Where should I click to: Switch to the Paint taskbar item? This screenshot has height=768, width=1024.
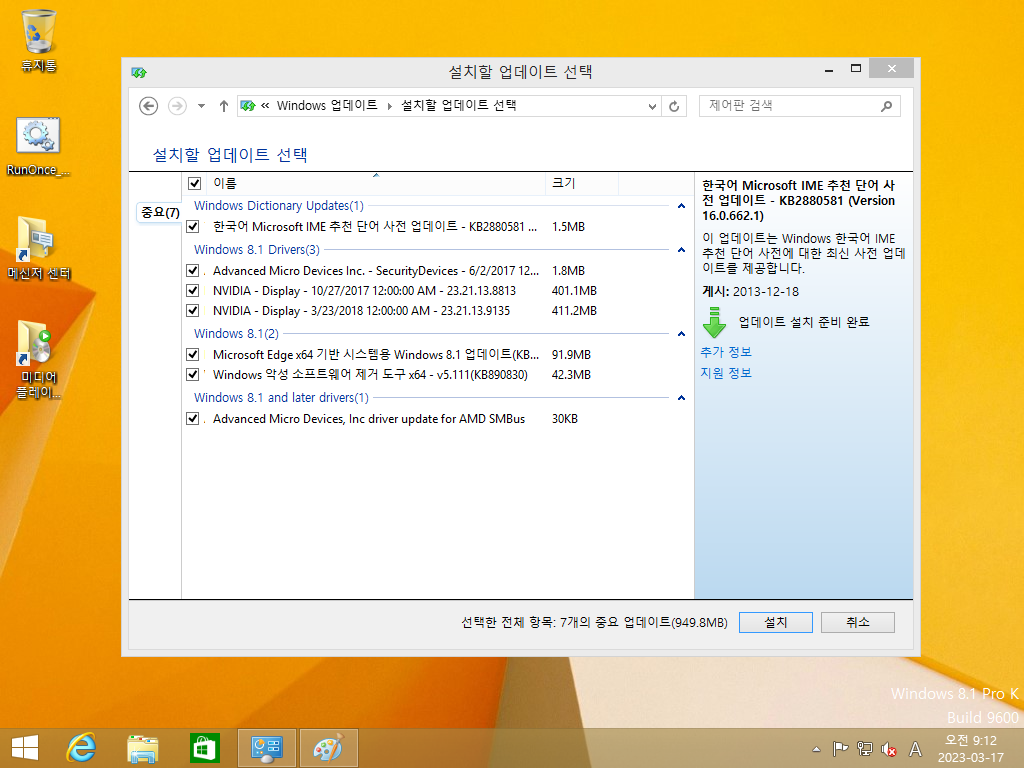pyautogui.click(x=328, y=748)
